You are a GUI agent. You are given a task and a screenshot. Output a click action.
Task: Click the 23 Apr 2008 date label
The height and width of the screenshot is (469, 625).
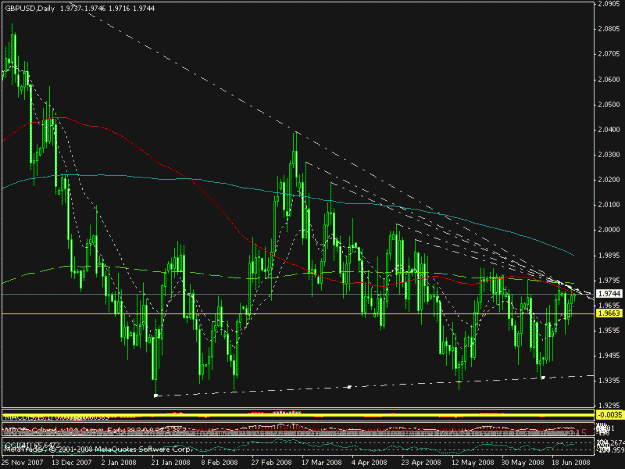click(x=421, y=463)
